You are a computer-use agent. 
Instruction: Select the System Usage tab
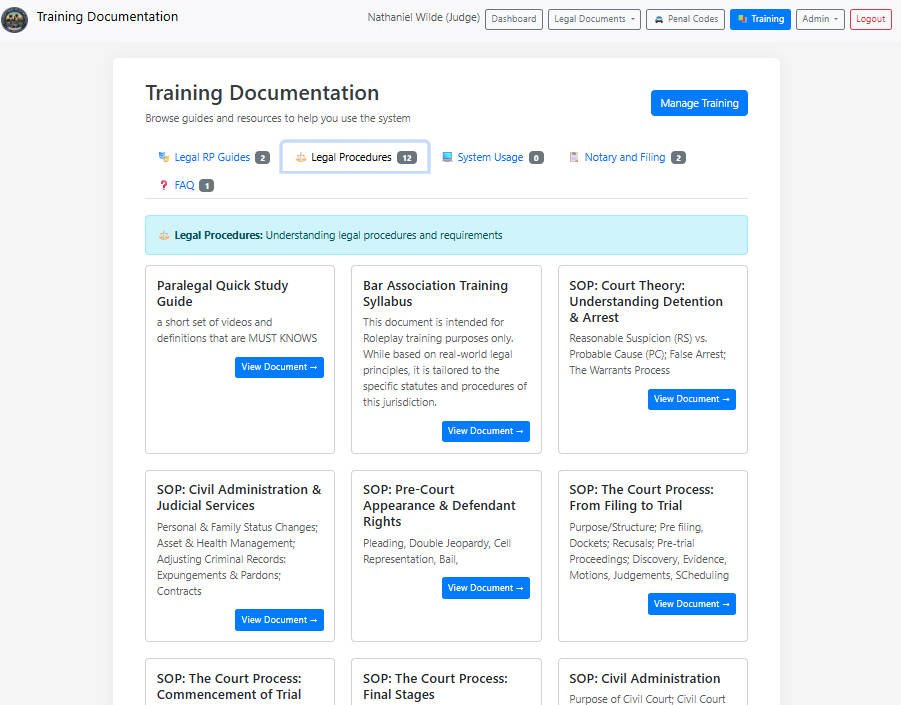491,156
